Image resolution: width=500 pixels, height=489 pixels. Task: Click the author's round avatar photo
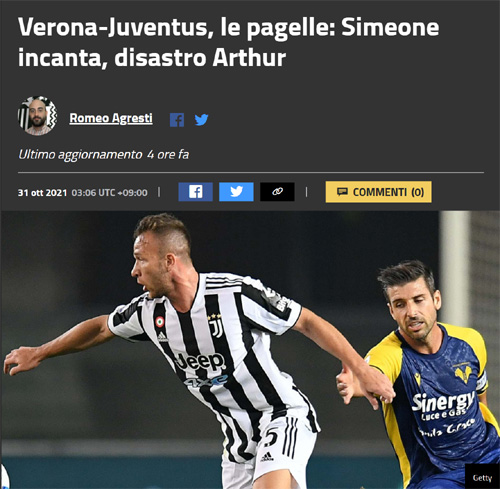pyautogui.click(x=37, y=116)
